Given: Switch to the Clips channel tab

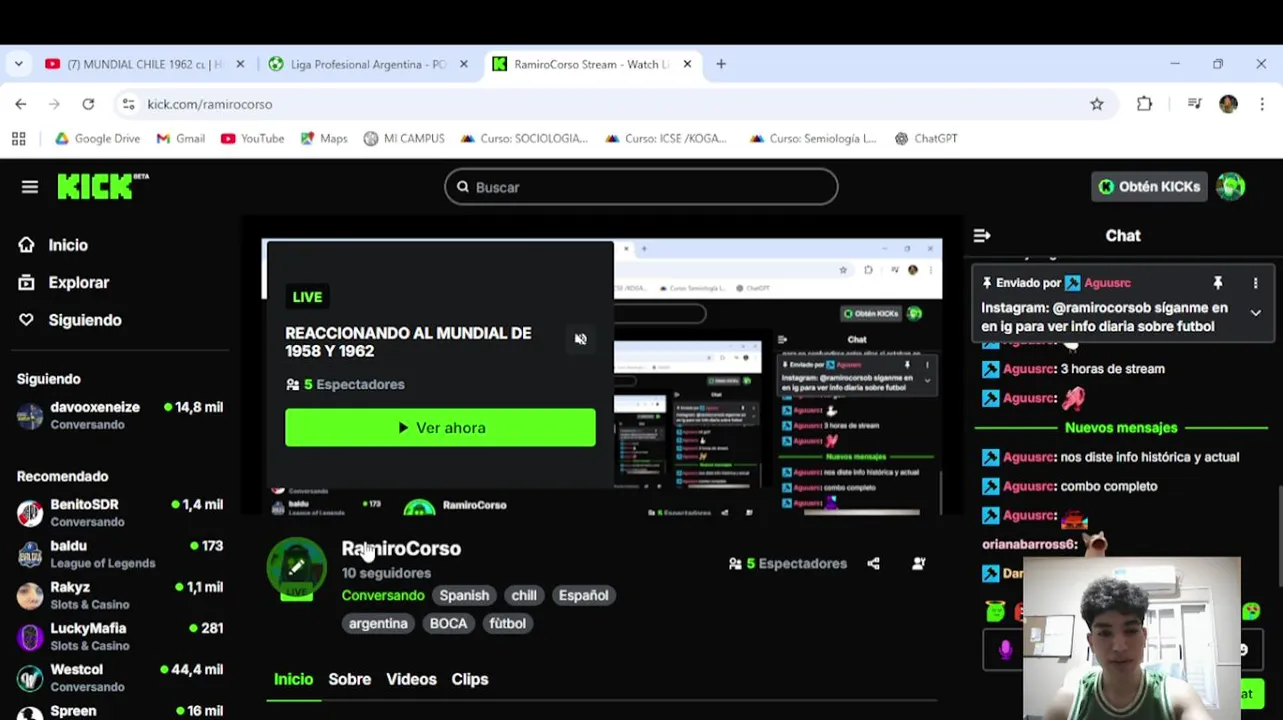Looking at the screenshot, I should pos(469,679).
